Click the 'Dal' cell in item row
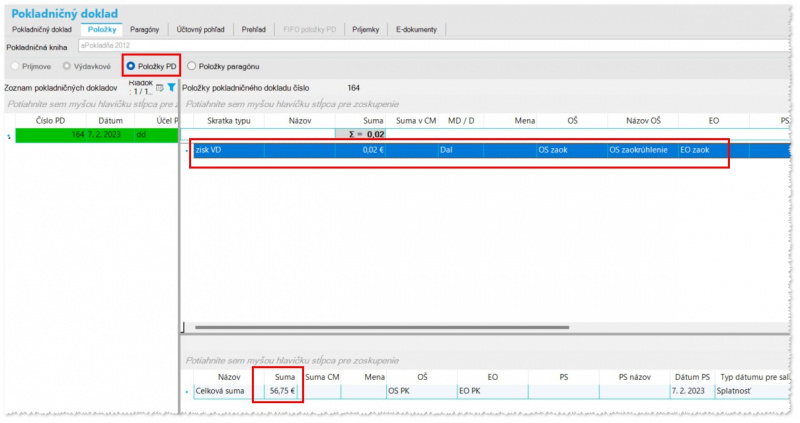The width and height of the screenshot is (800, 423). coord(461,151)
